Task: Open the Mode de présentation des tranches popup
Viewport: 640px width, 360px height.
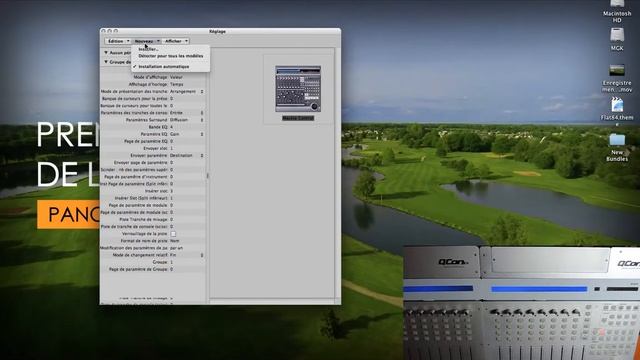Action: click(187, 91)
